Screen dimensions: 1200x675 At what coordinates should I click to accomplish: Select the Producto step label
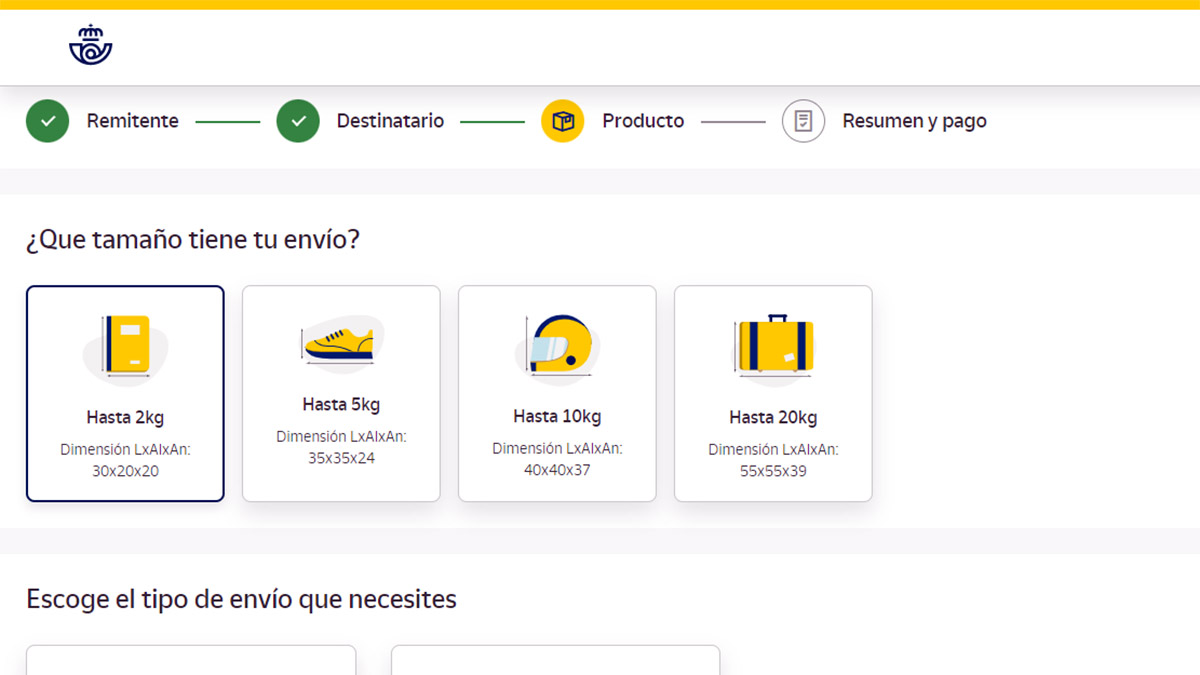[643, 121]
